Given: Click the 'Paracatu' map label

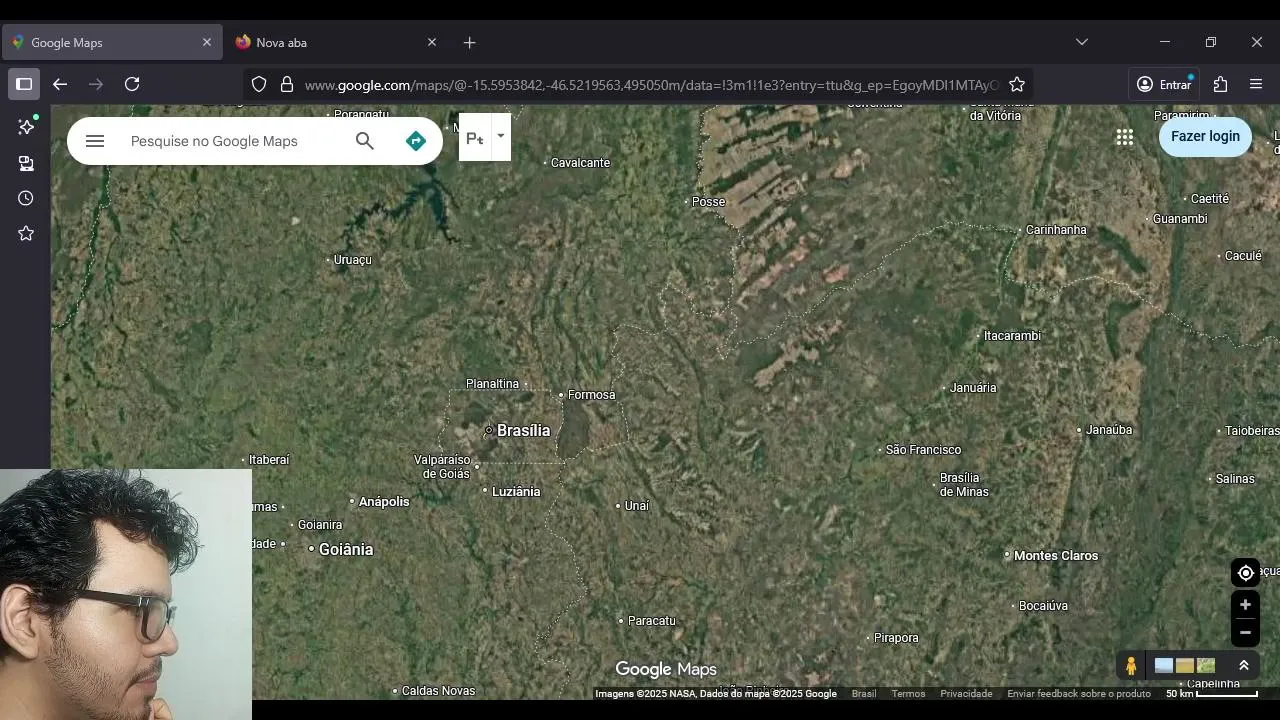Looking at the screenshot, I should pos(652,620).
